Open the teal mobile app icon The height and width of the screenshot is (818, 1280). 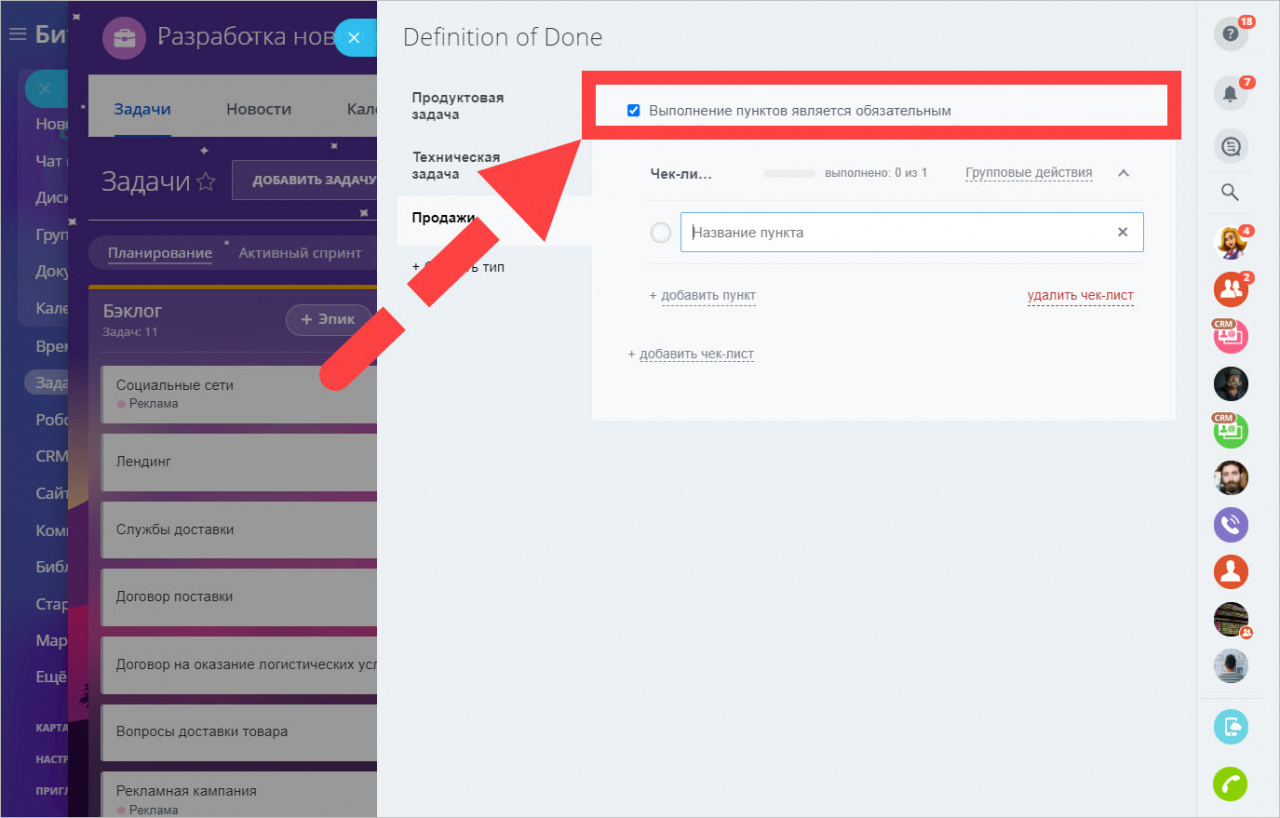(1230, 726)
